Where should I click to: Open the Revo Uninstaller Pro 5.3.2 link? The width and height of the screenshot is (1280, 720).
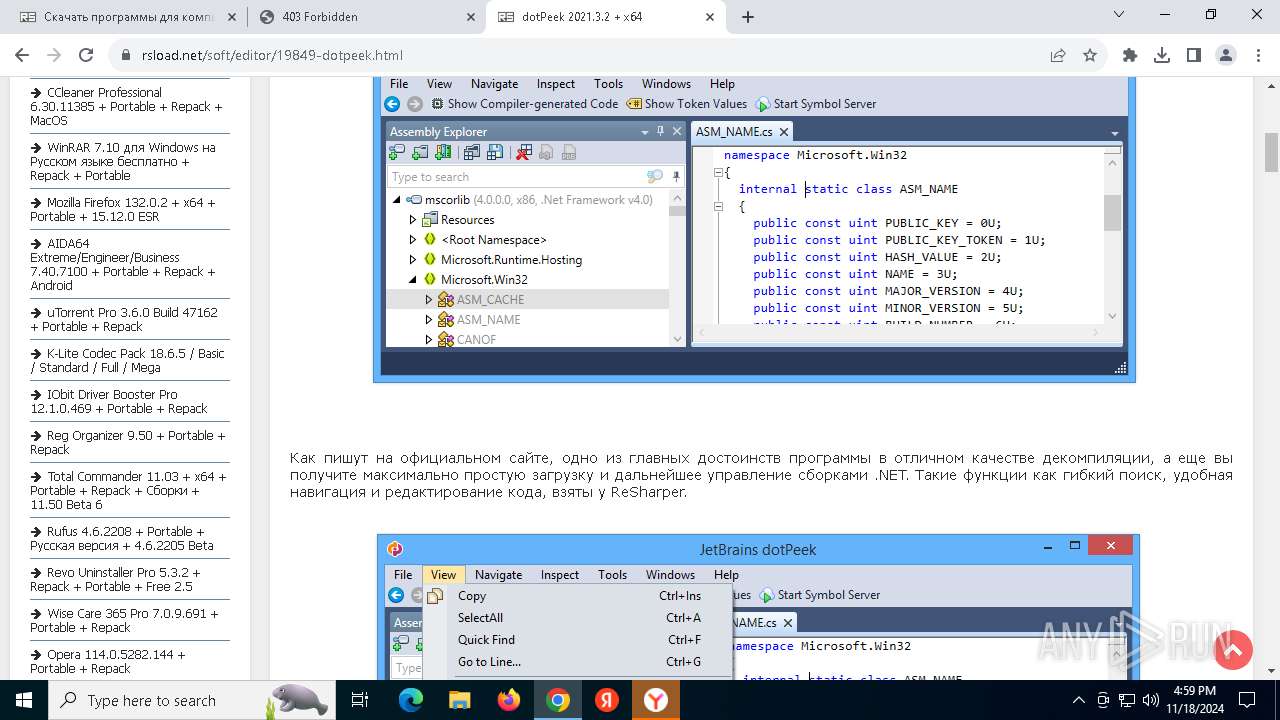(115, 579)
